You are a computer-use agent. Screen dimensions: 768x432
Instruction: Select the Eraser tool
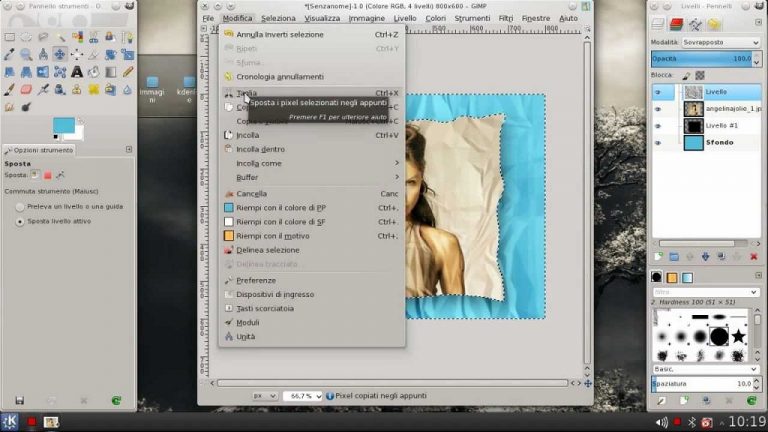(x=26, y=89)
